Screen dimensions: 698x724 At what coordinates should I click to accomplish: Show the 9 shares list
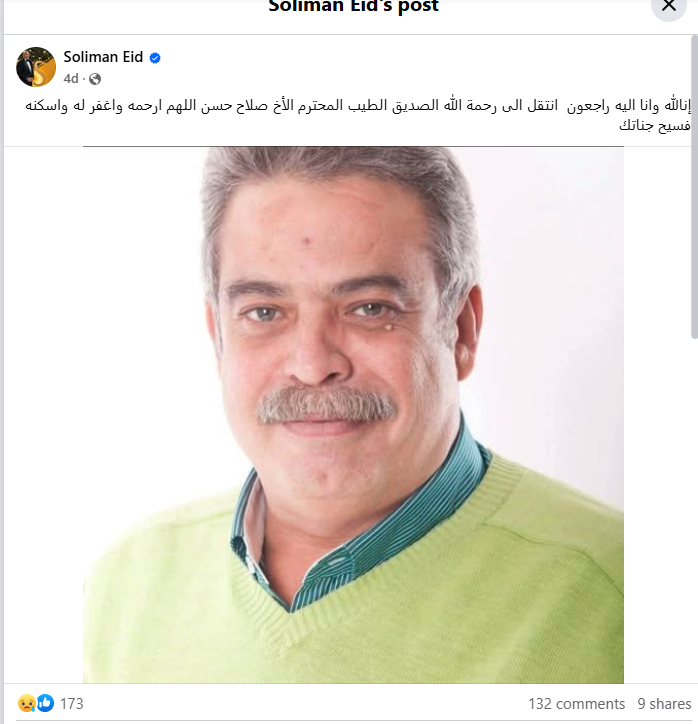664,704
